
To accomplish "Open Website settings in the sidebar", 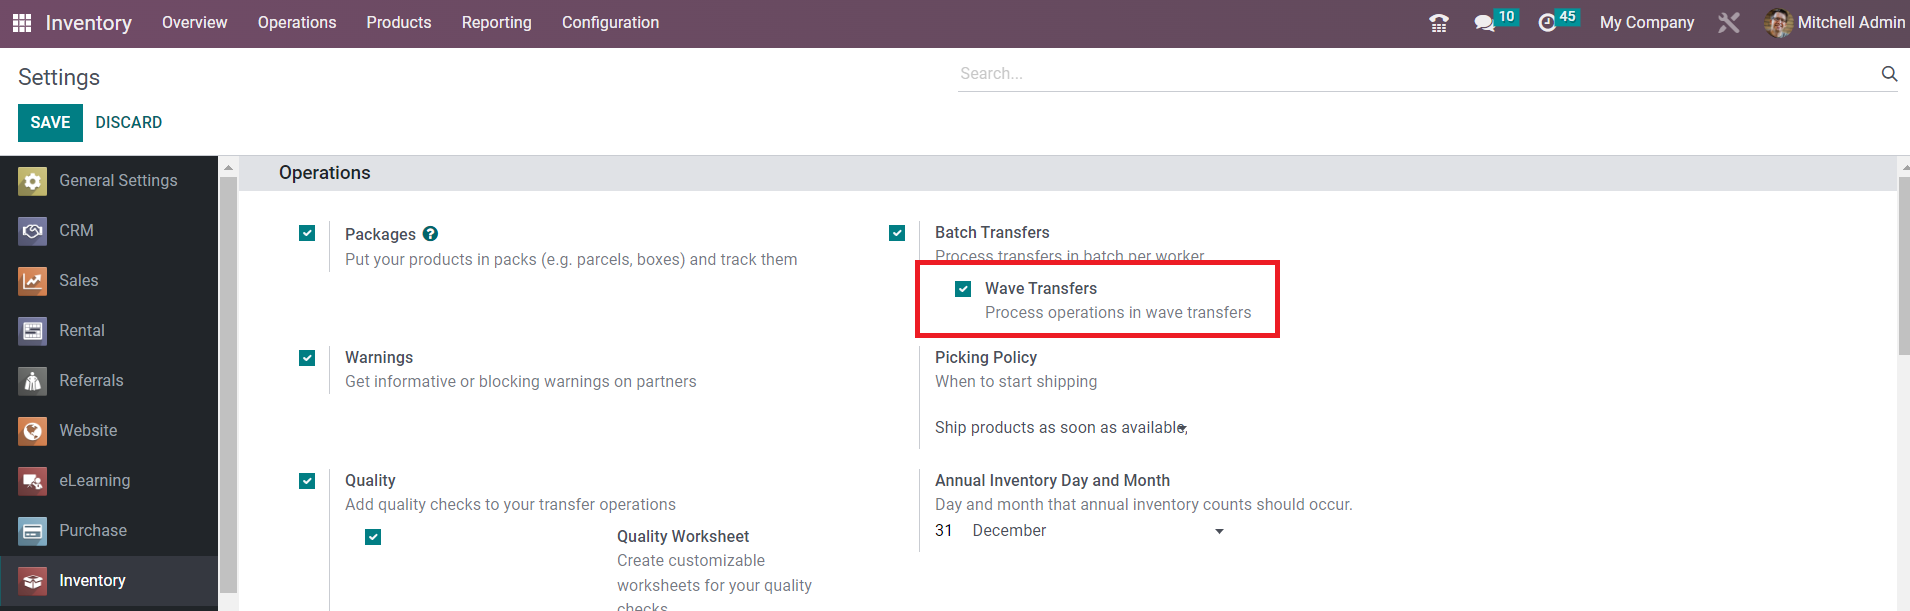I will [88, 431].
